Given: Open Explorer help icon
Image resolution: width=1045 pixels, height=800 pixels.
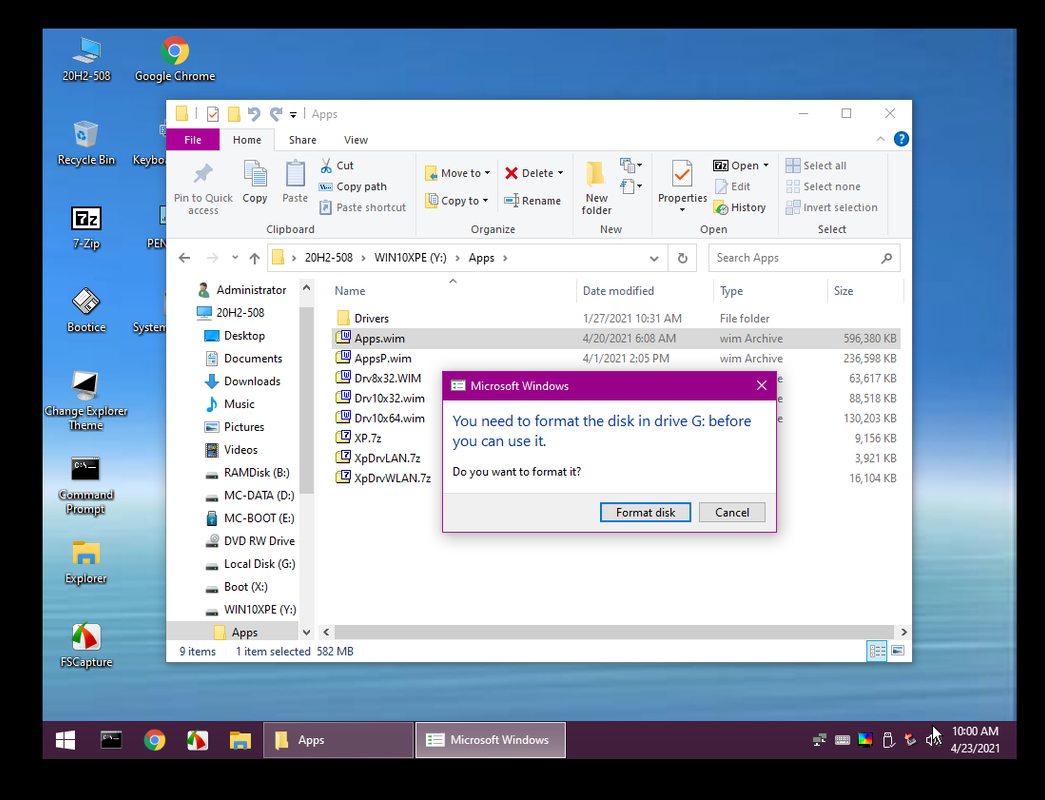Looking at the screenshot, I should 901,139.
